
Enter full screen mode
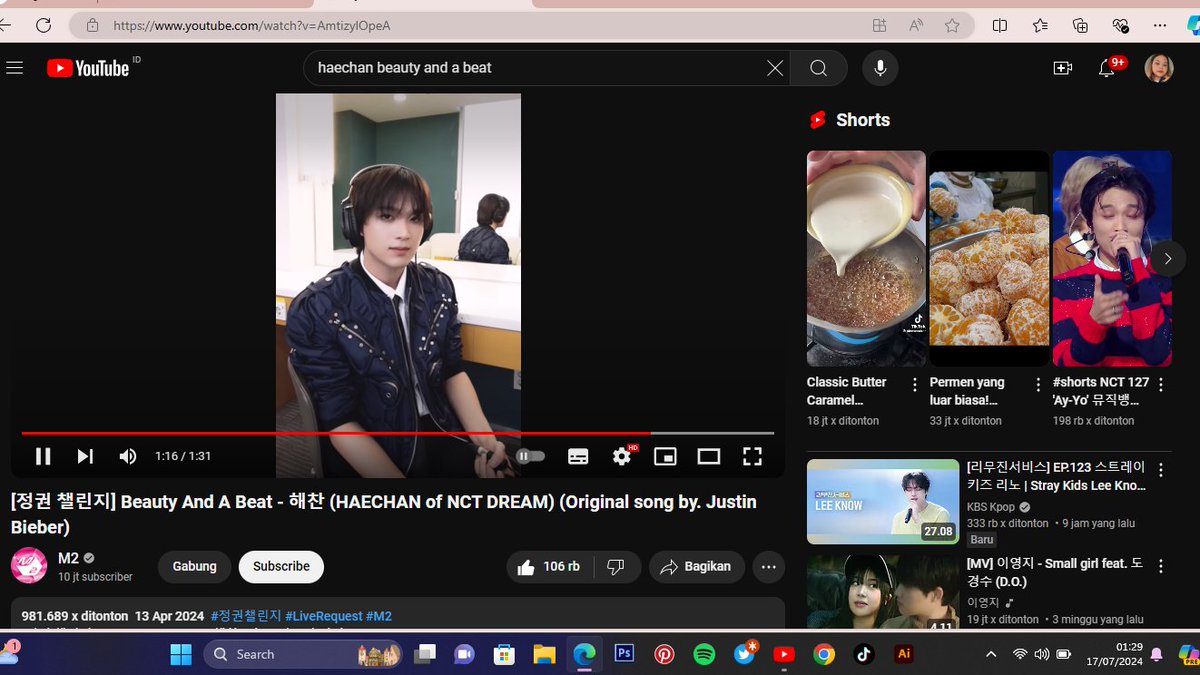[752, 456]
